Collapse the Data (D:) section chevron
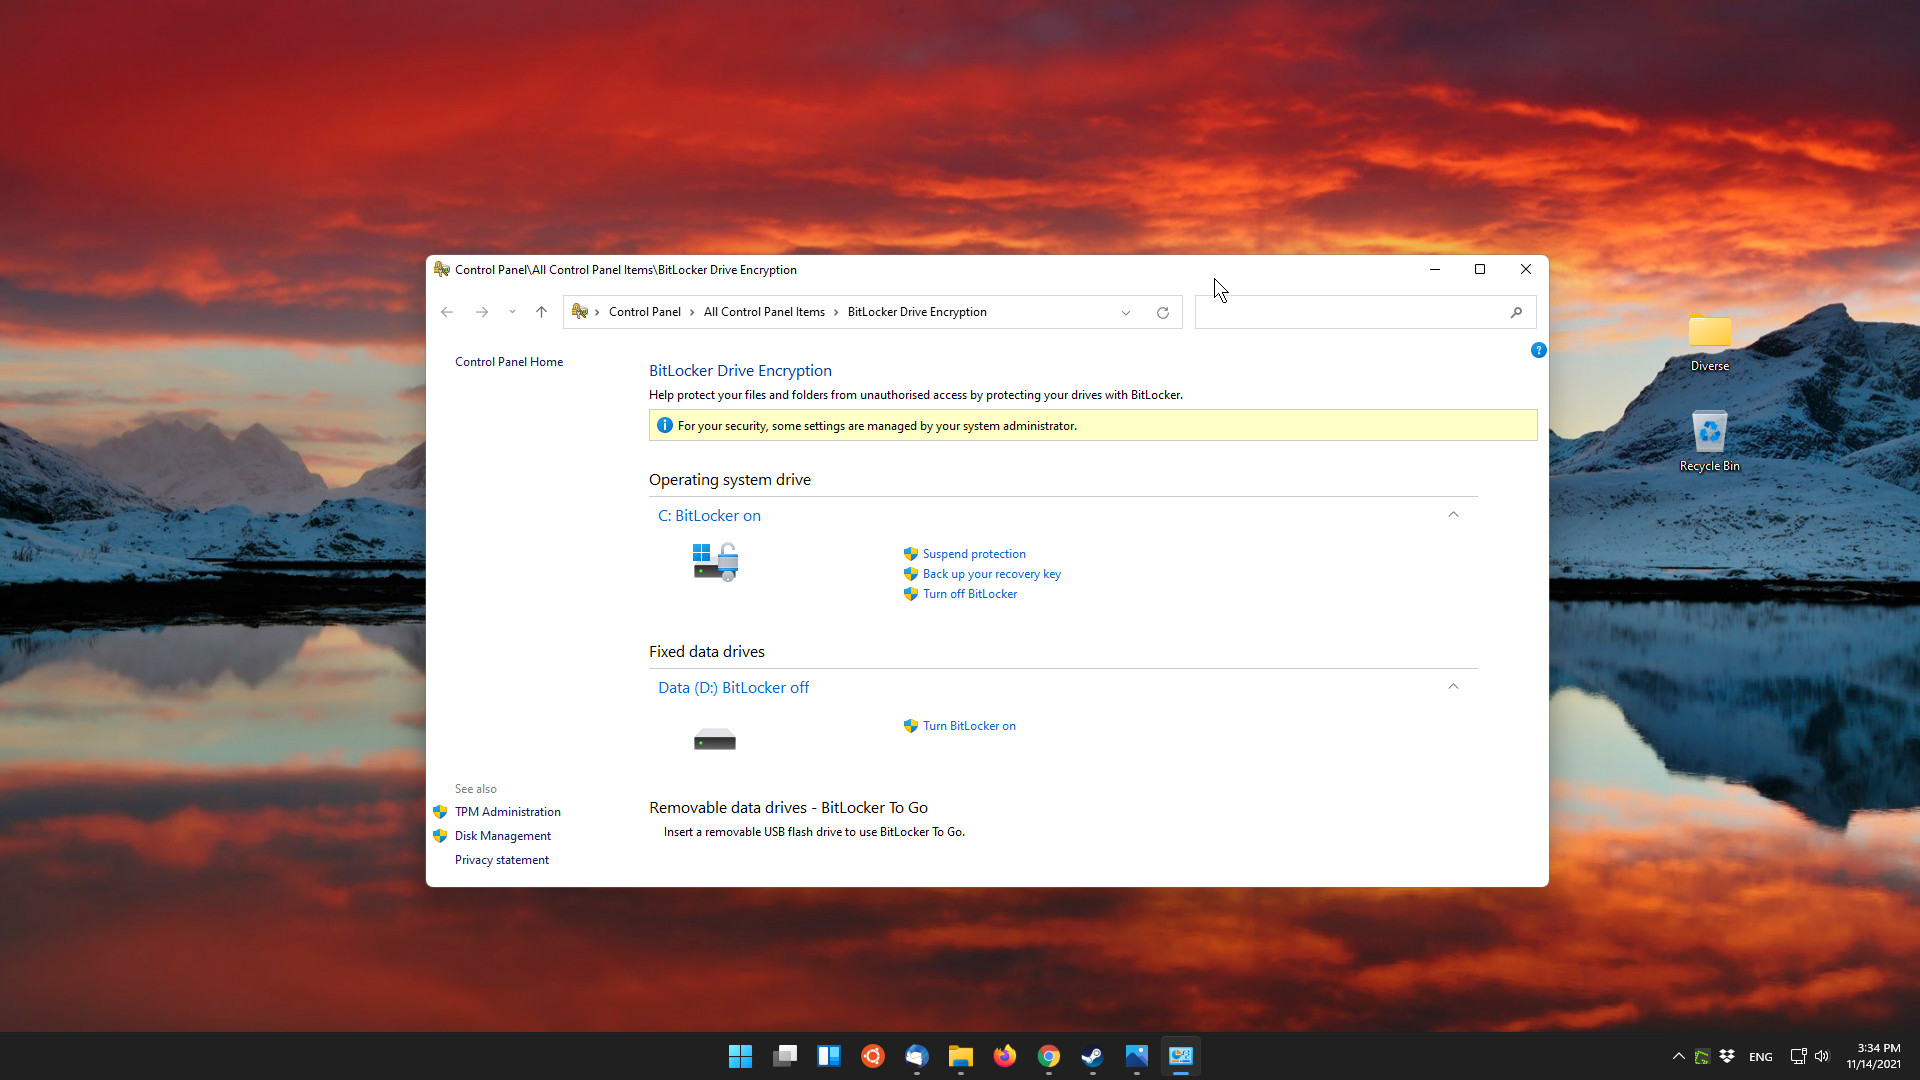This screenshot has width=1920, height=1080. tap(1453, 686)
